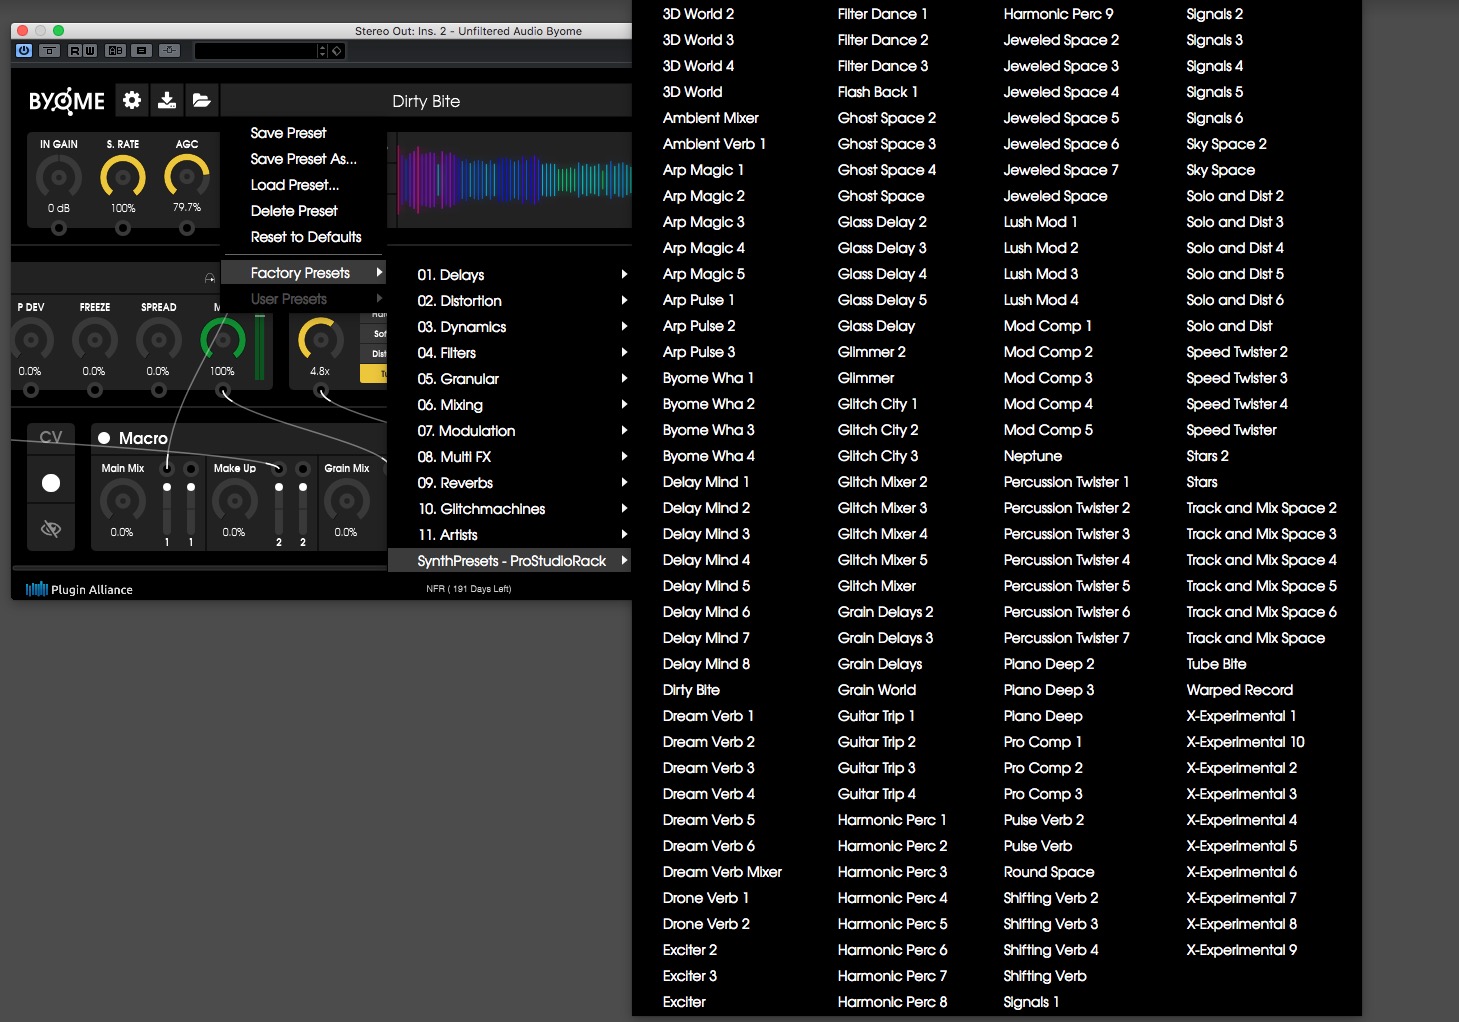Click the preset up/down stepper arrows
1459x1022 pixels.
(x=322, y=51)
